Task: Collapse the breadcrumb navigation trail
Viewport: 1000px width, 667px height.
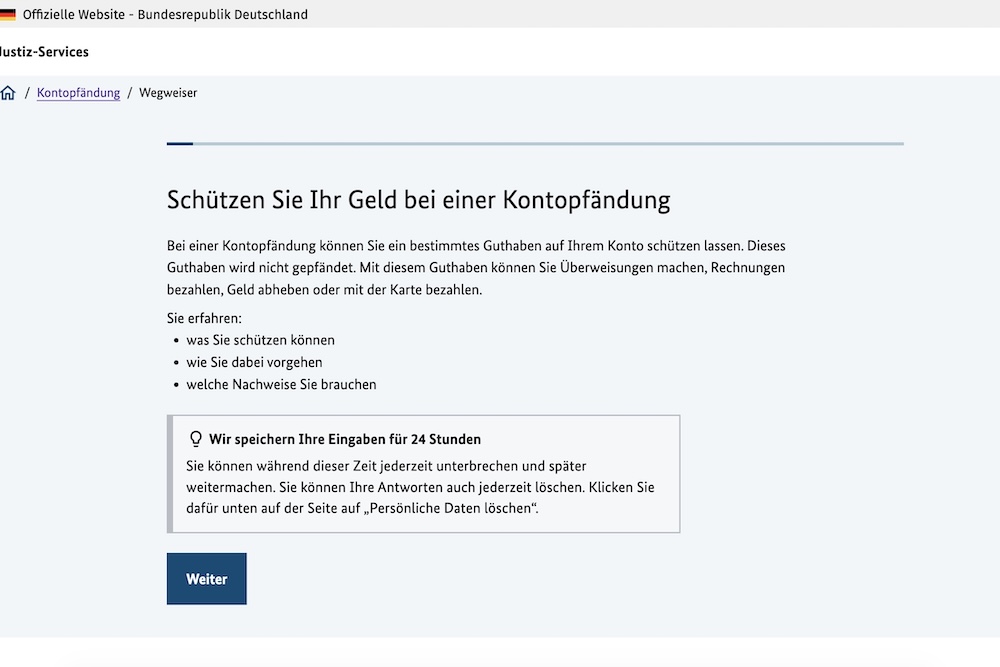Action: pyautogui.click(x=100, y=92)
